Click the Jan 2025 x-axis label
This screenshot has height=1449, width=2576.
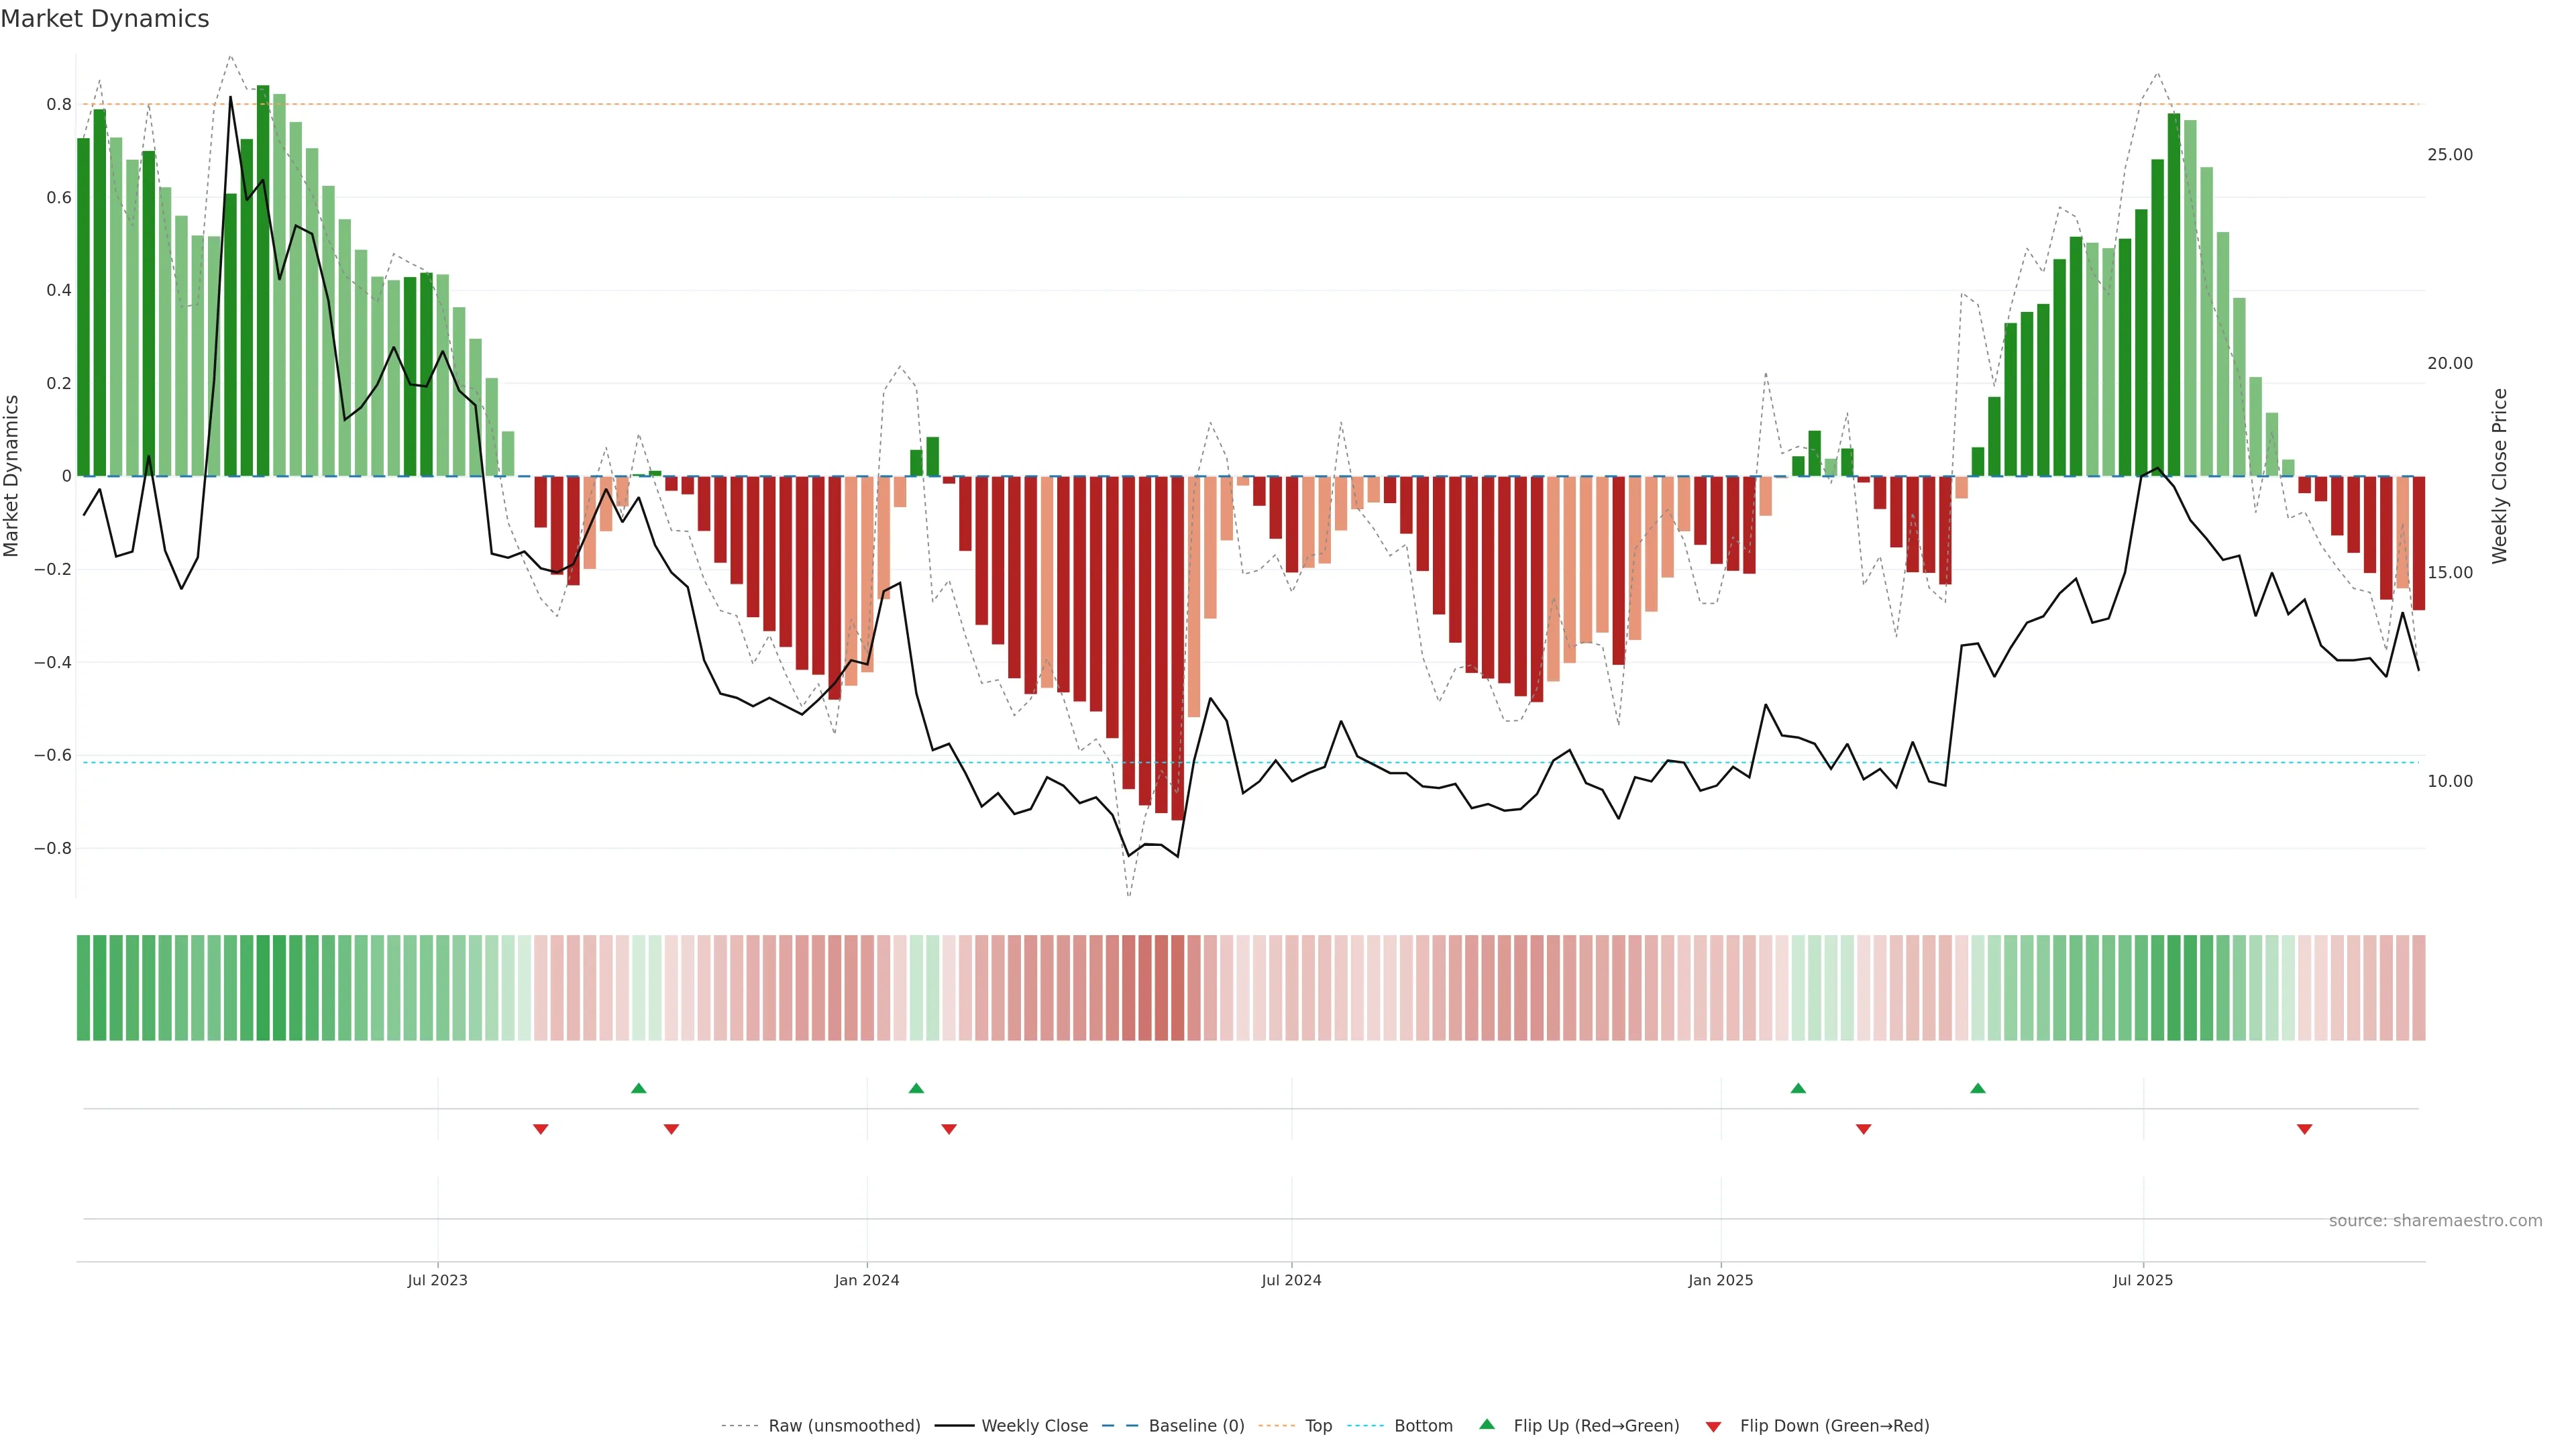1720,1280
